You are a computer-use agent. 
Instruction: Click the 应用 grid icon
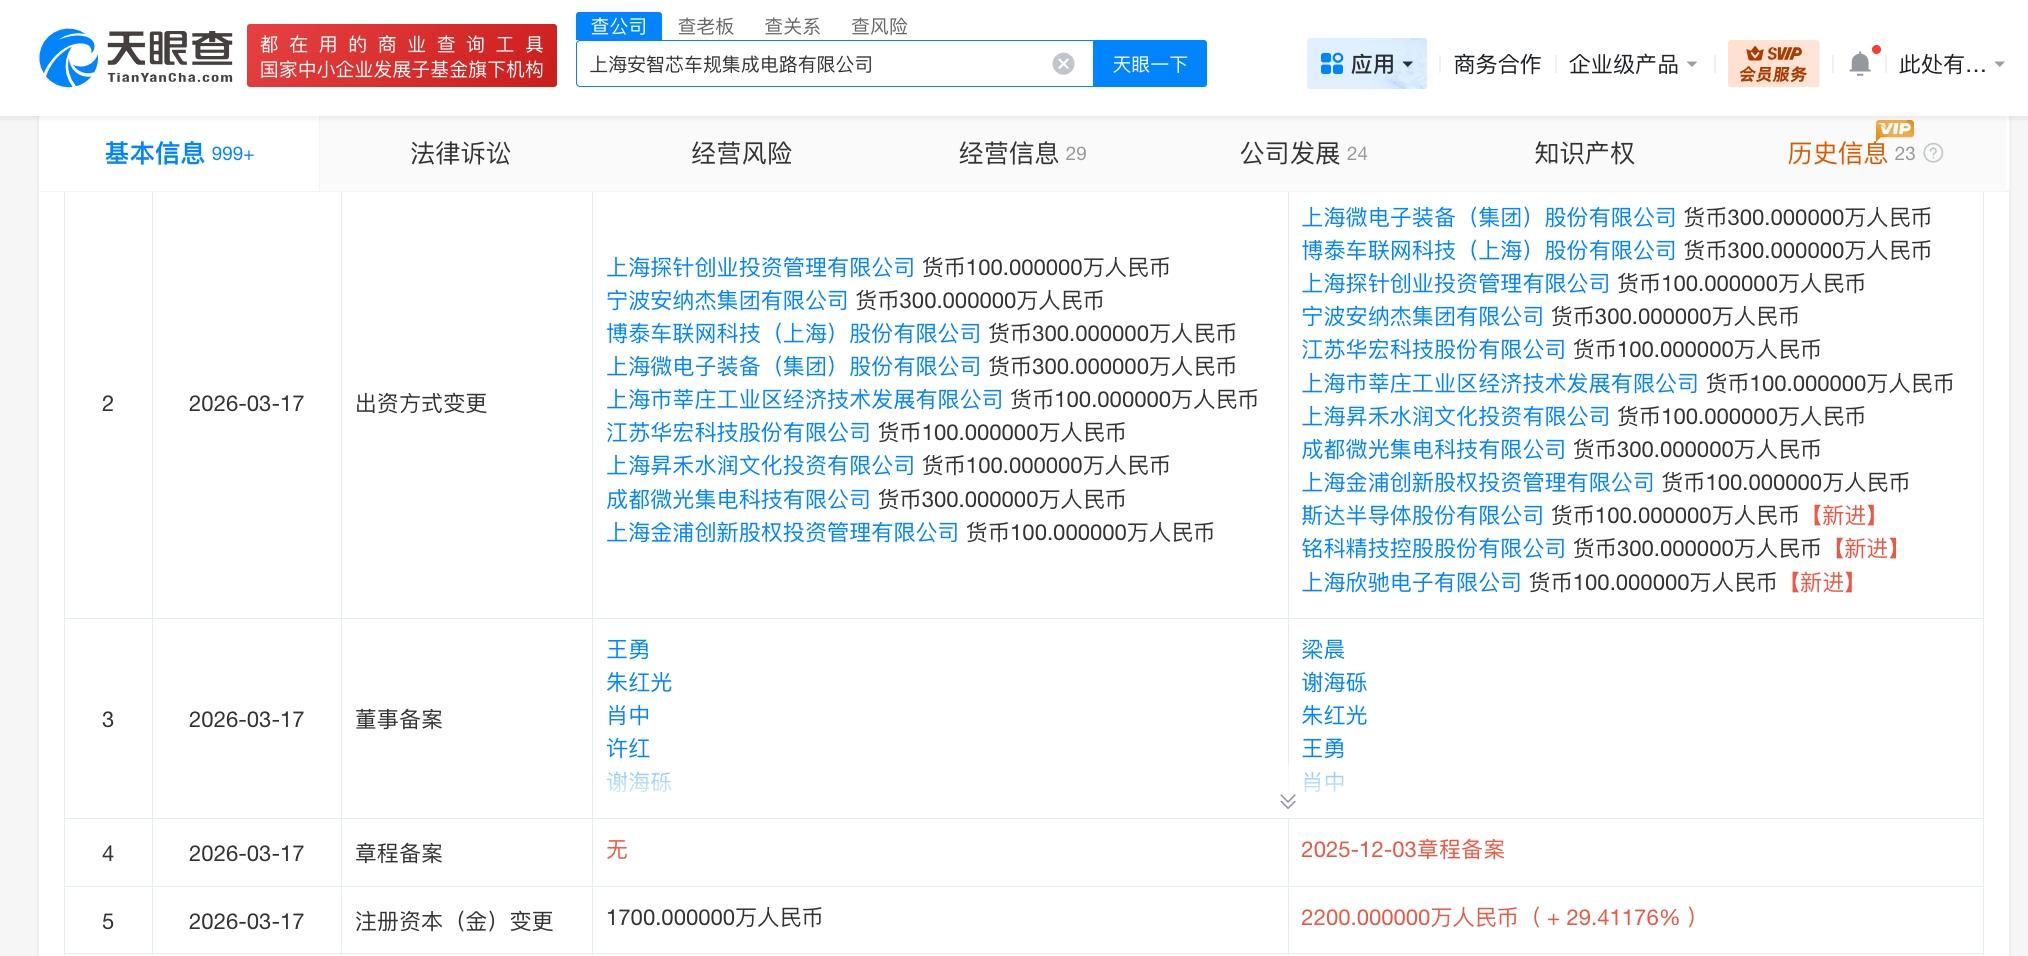[1331, 64]
